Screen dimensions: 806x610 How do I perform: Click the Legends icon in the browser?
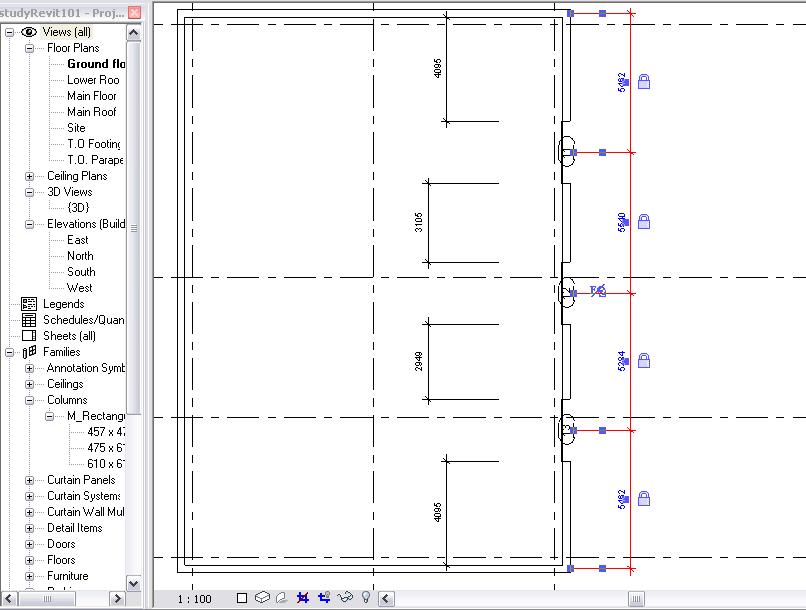point(29,304)
